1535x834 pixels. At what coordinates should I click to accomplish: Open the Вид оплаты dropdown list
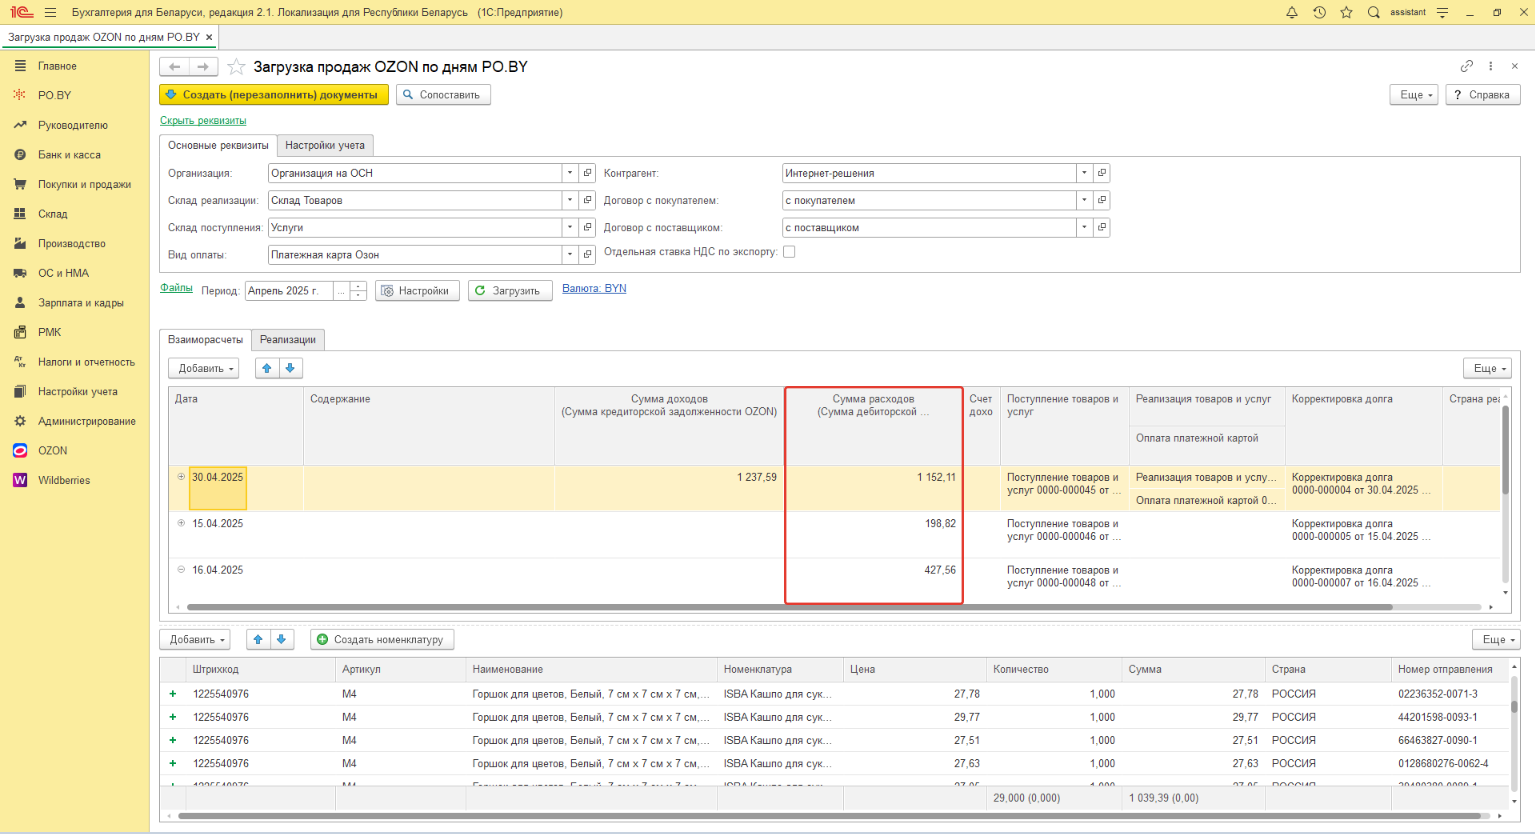click(x=570, y=254)
